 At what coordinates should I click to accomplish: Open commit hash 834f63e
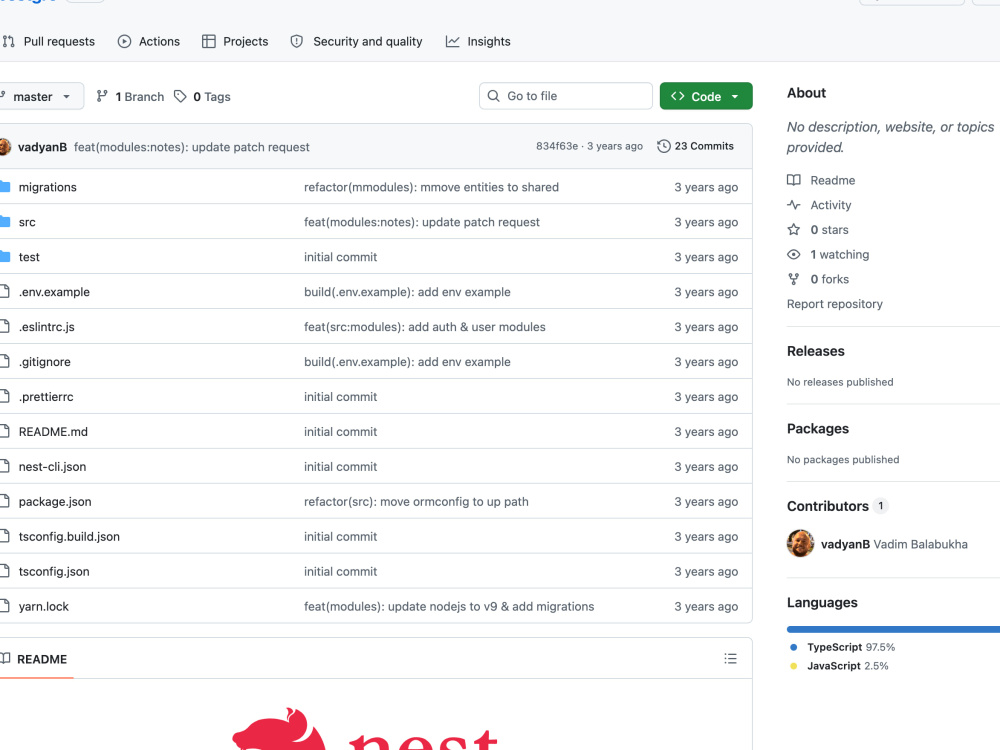pyautogui.click(x=557, y=146)
